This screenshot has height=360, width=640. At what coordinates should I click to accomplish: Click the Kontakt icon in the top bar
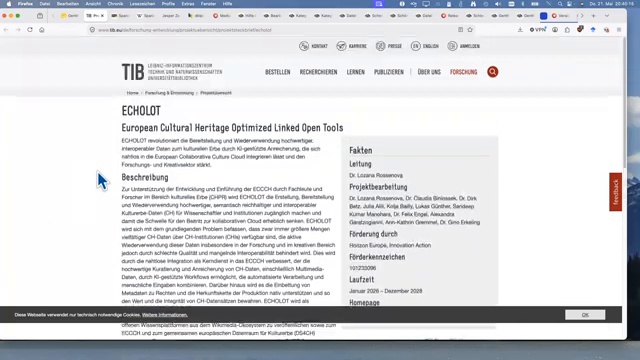click(304, 46)
